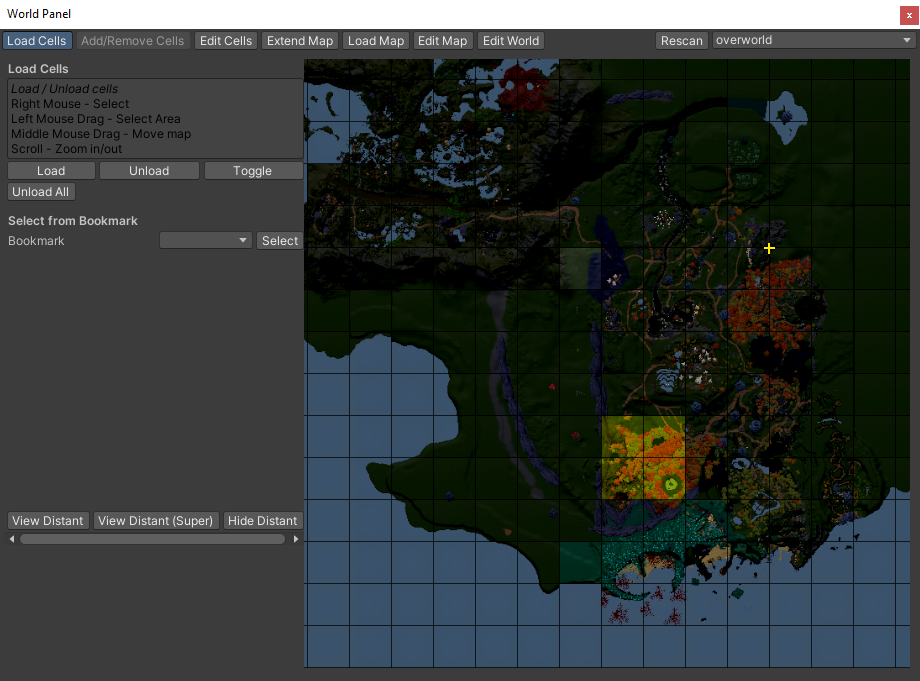Click the Load button
The height and width of the screenshot is (681, 920).
(51, 171)
